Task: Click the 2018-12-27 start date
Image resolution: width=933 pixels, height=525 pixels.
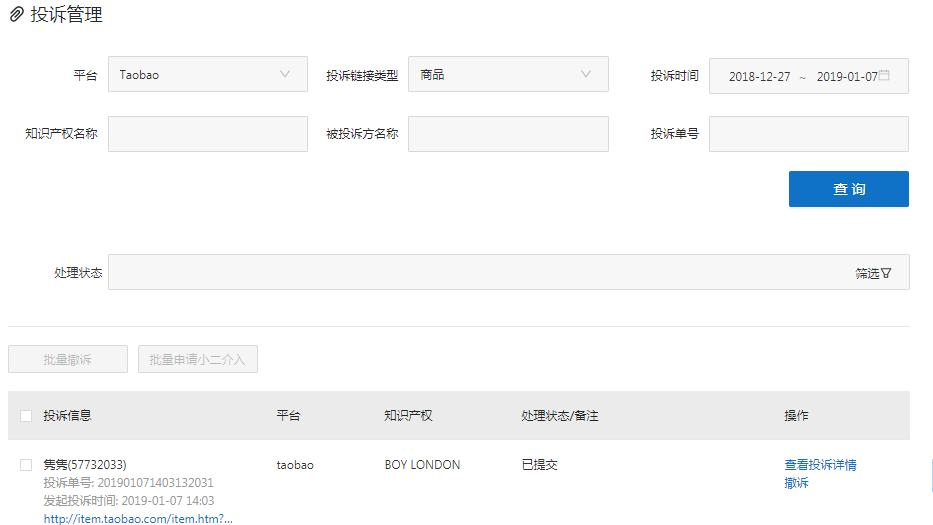Action: point(759,77)
